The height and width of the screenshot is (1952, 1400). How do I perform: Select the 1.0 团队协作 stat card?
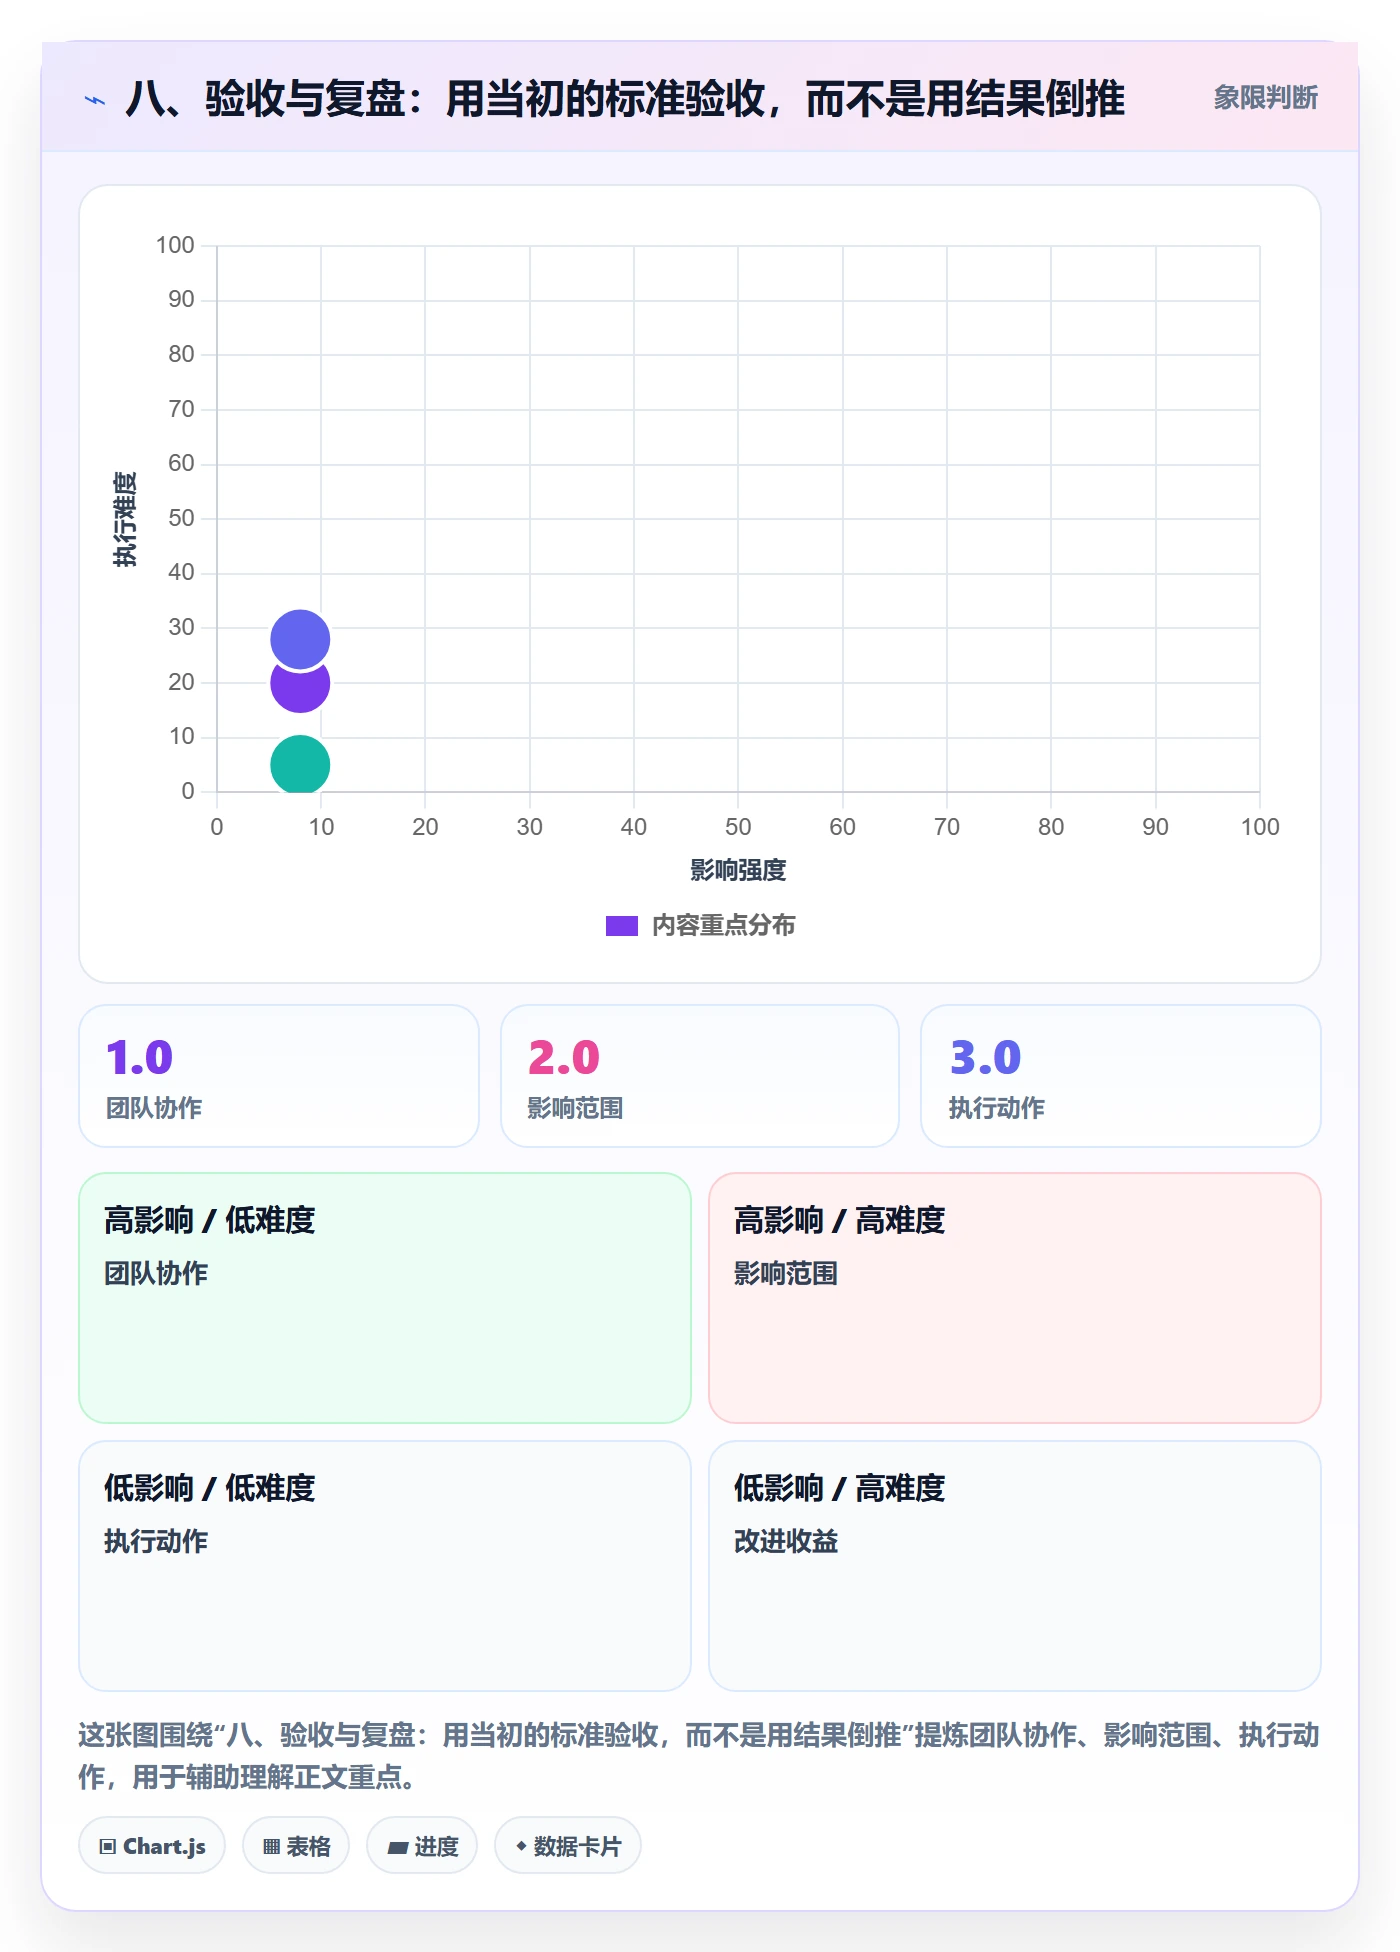pyautogui.click(x=279, y=1076)
